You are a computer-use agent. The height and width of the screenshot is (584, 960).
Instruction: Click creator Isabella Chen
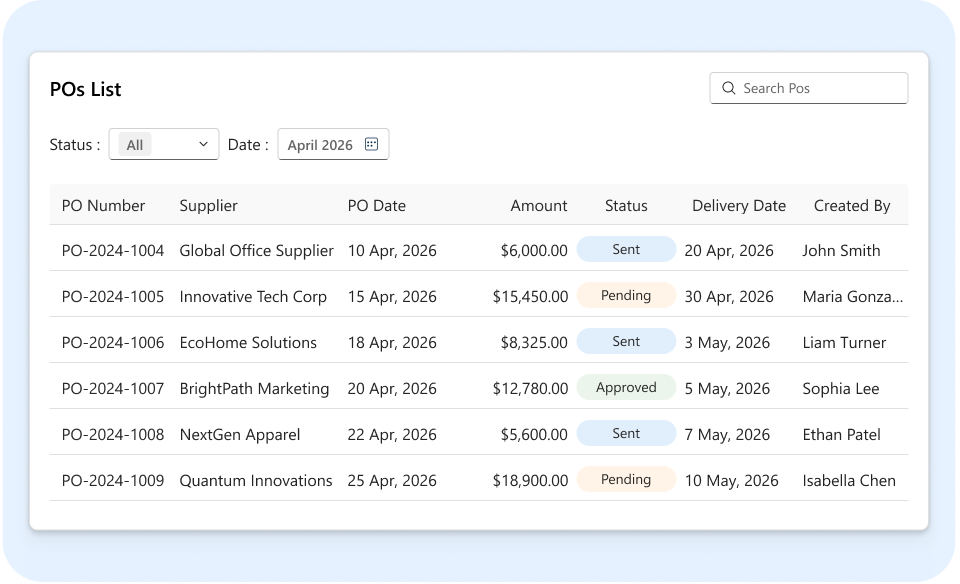click(x=849, y=481)
